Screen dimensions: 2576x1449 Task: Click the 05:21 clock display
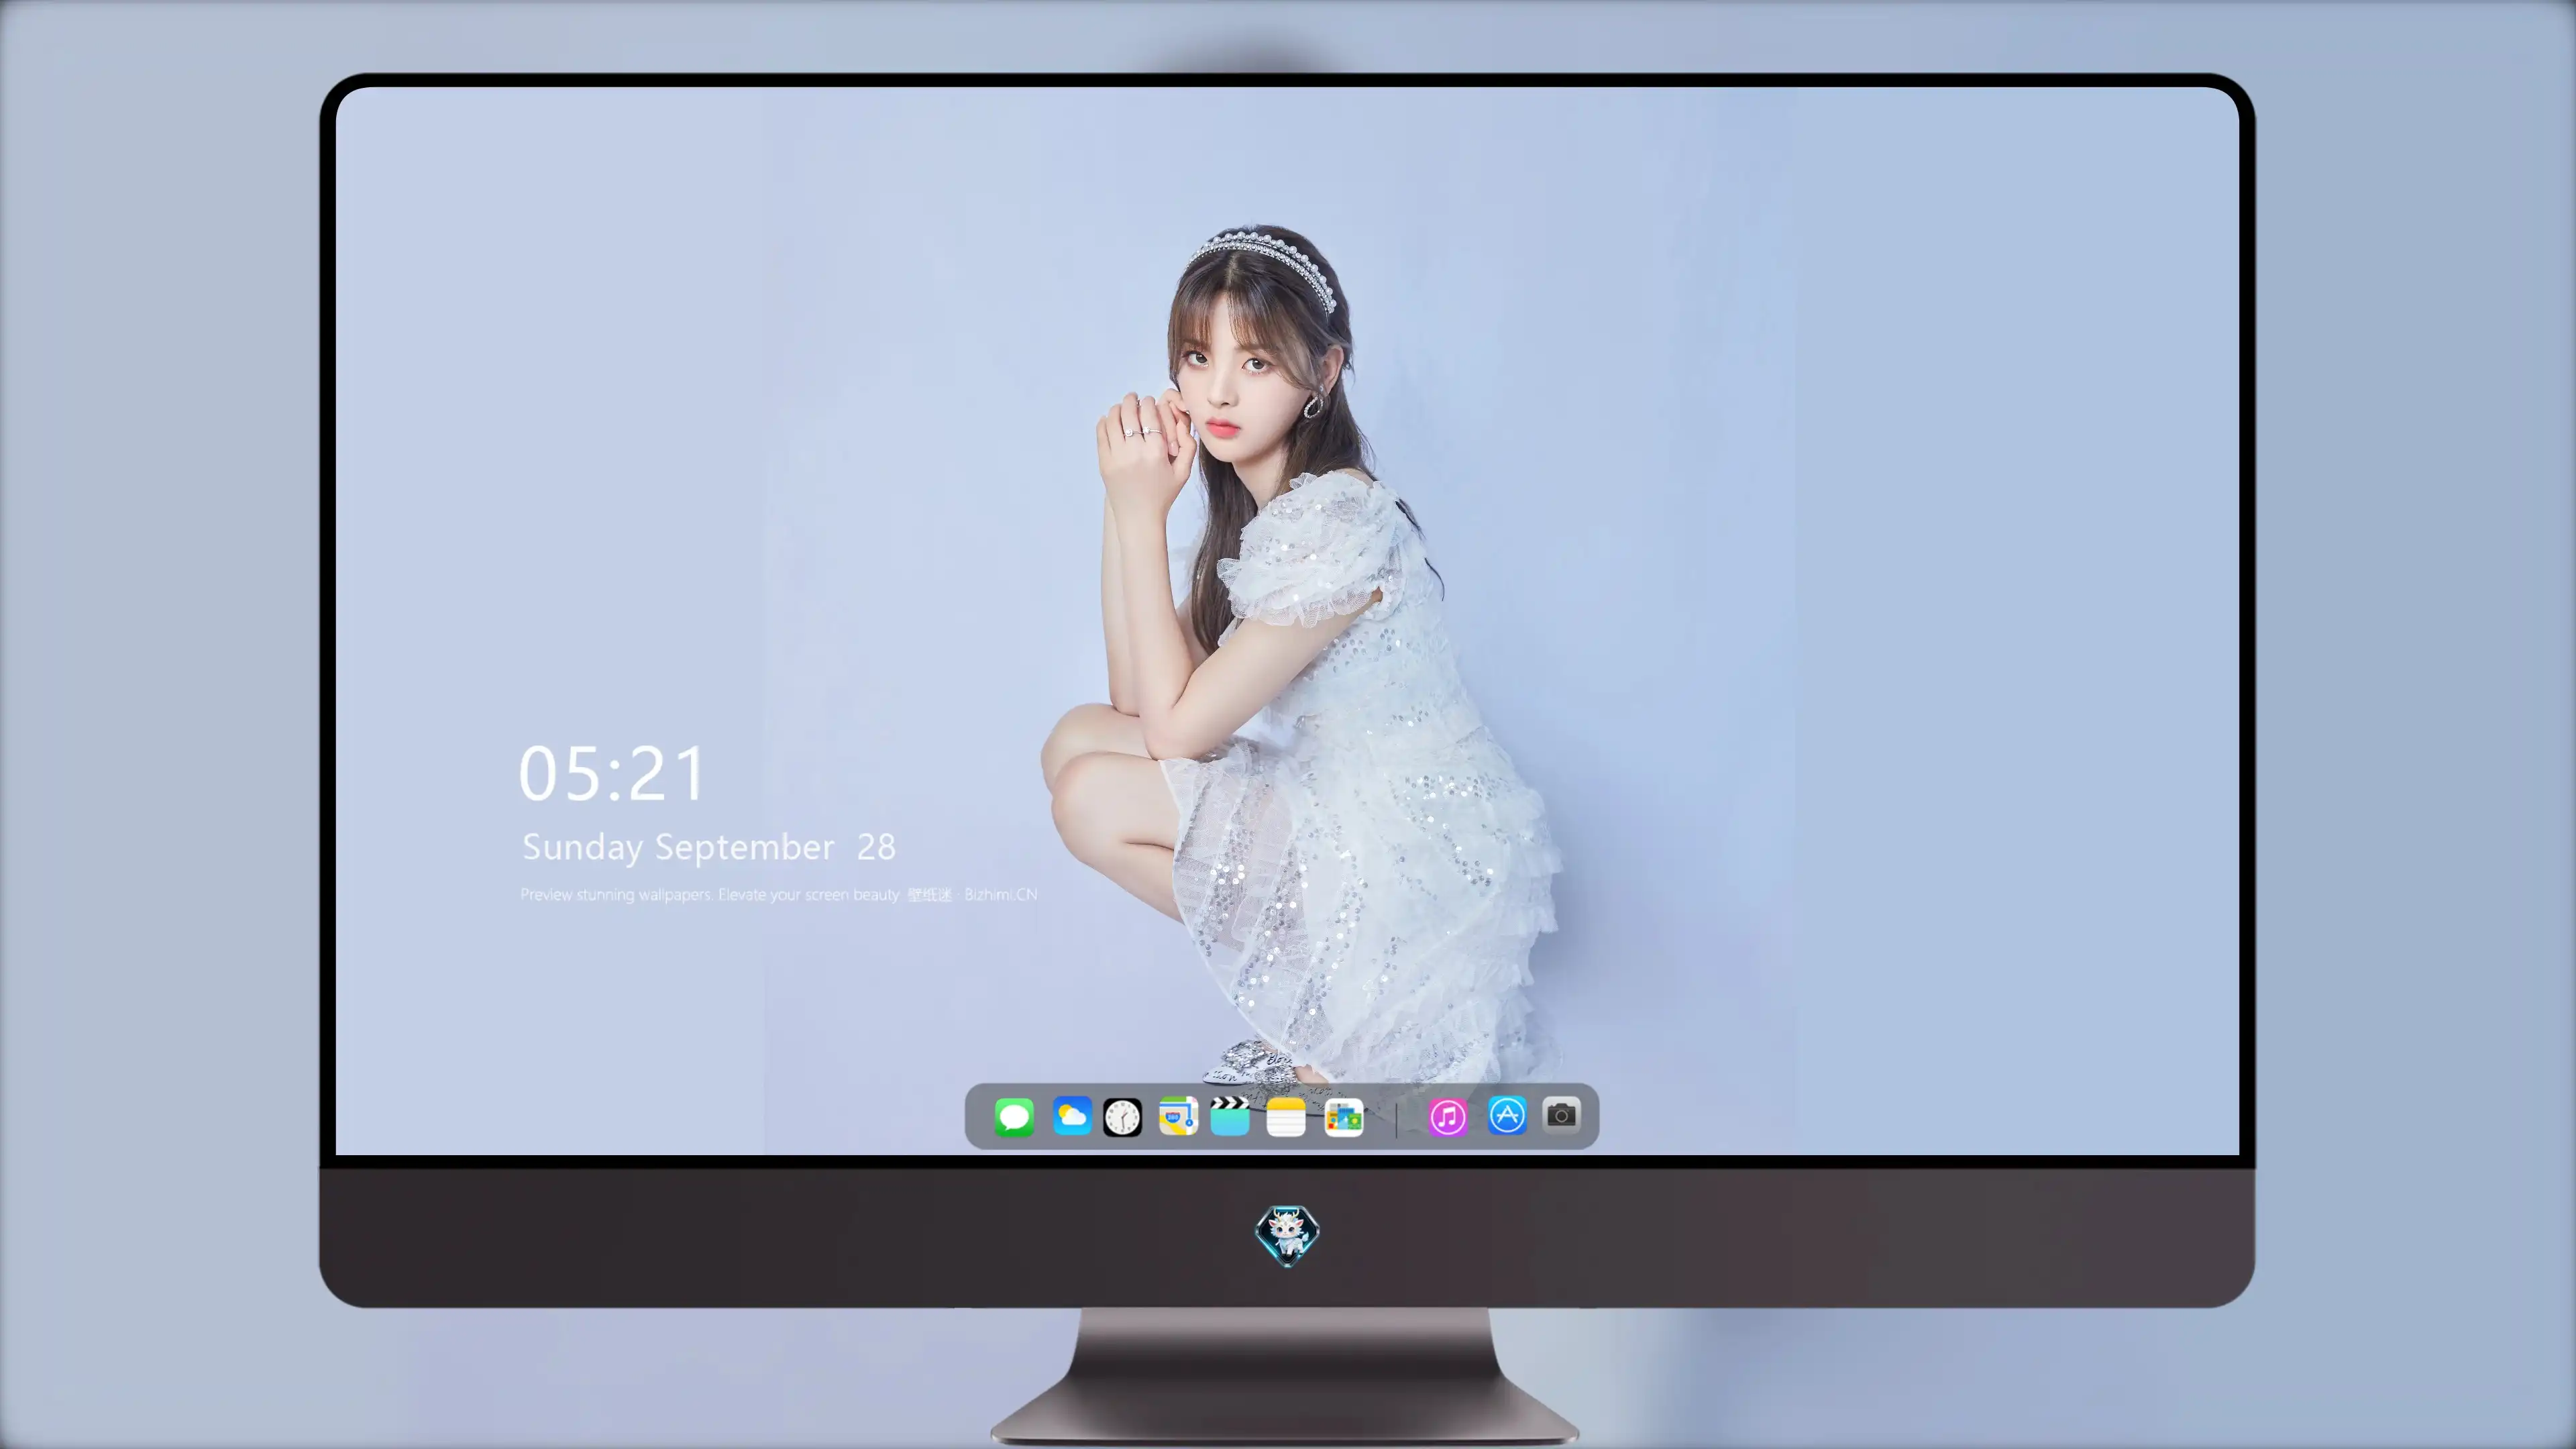coord(612,774)
